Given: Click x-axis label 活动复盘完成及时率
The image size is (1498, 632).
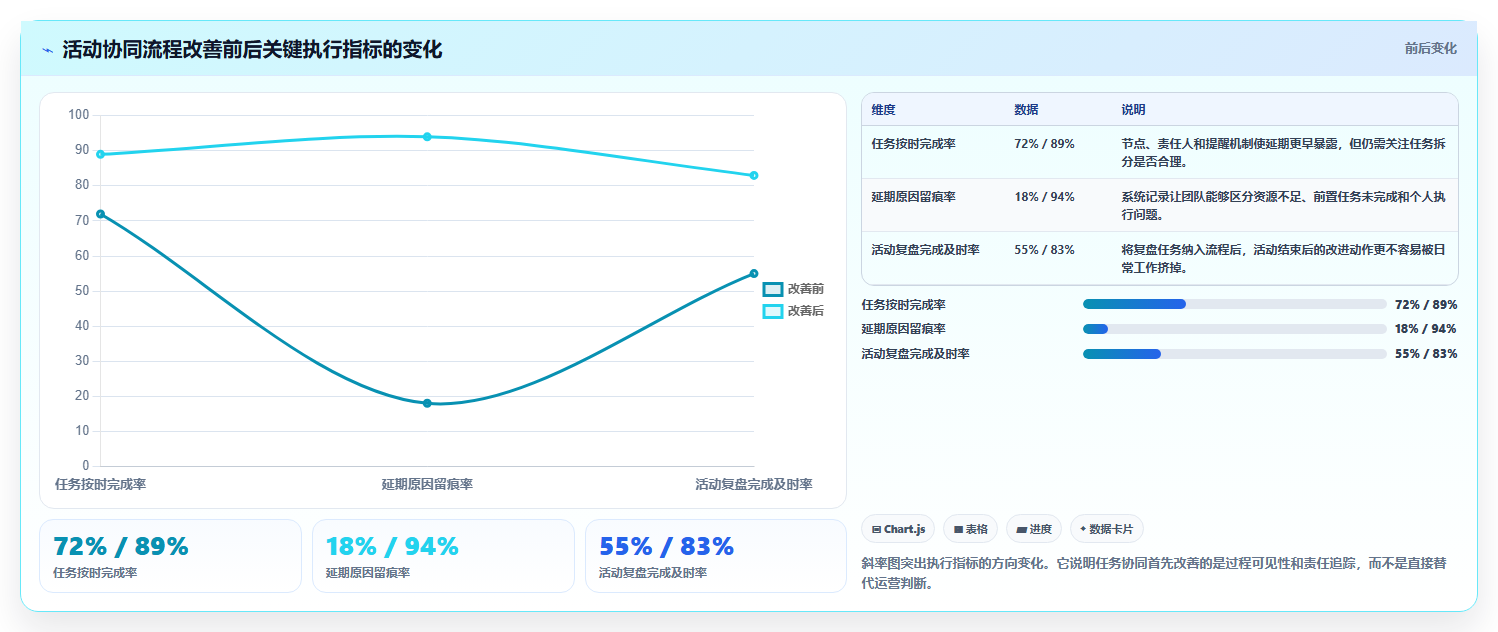Looking at the screenshot, I should pyautogui.click(x=754, y=484).
